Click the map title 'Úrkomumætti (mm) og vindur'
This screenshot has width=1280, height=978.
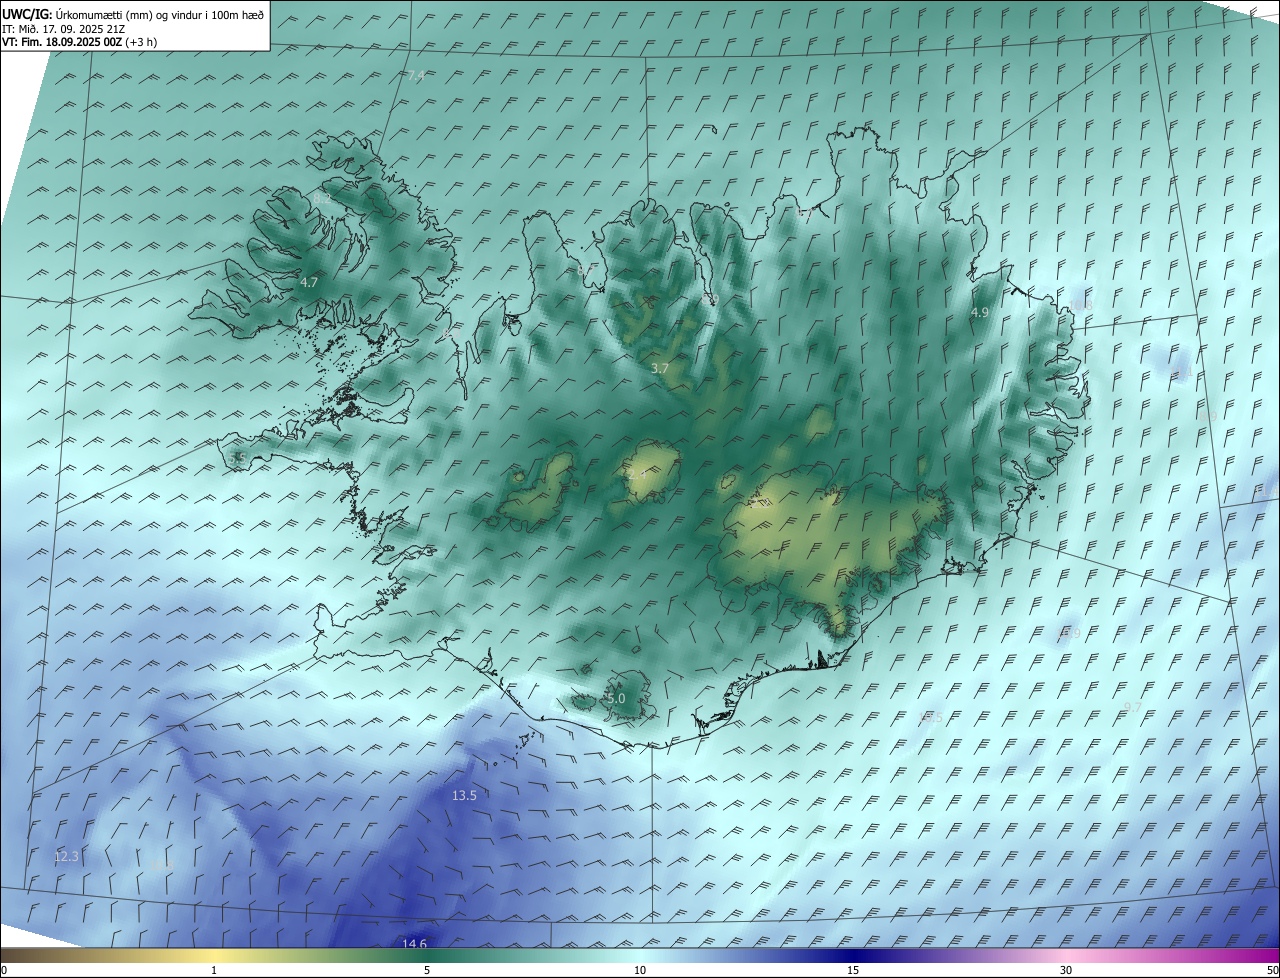point(130,14)
